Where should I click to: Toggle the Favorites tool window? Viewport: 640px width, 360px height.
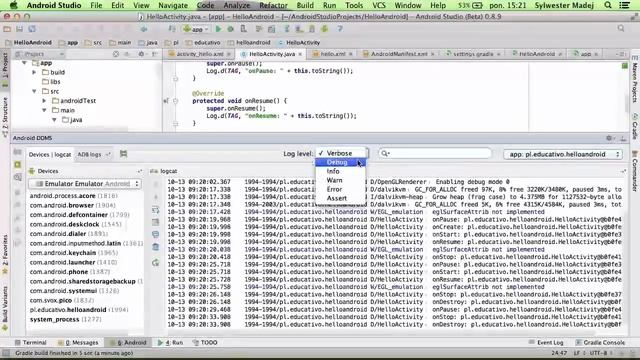(x=5, y=253)
